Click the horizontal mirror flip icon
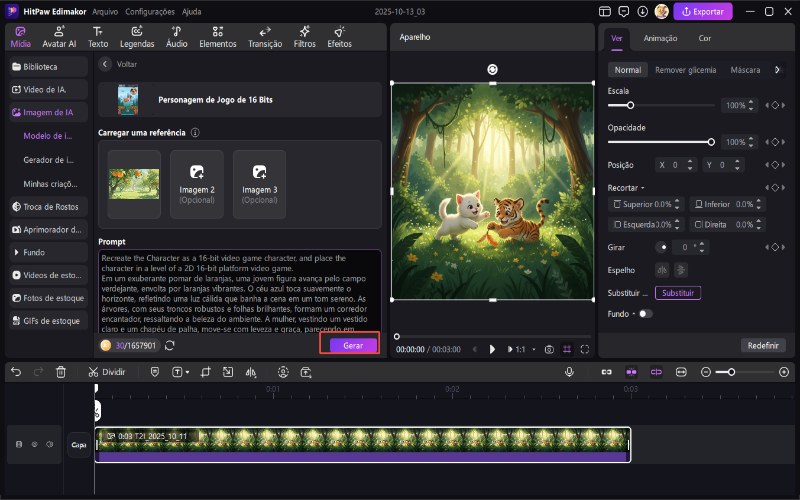Image resolution: width=800 pixels, height=500 pixels. 661,269
